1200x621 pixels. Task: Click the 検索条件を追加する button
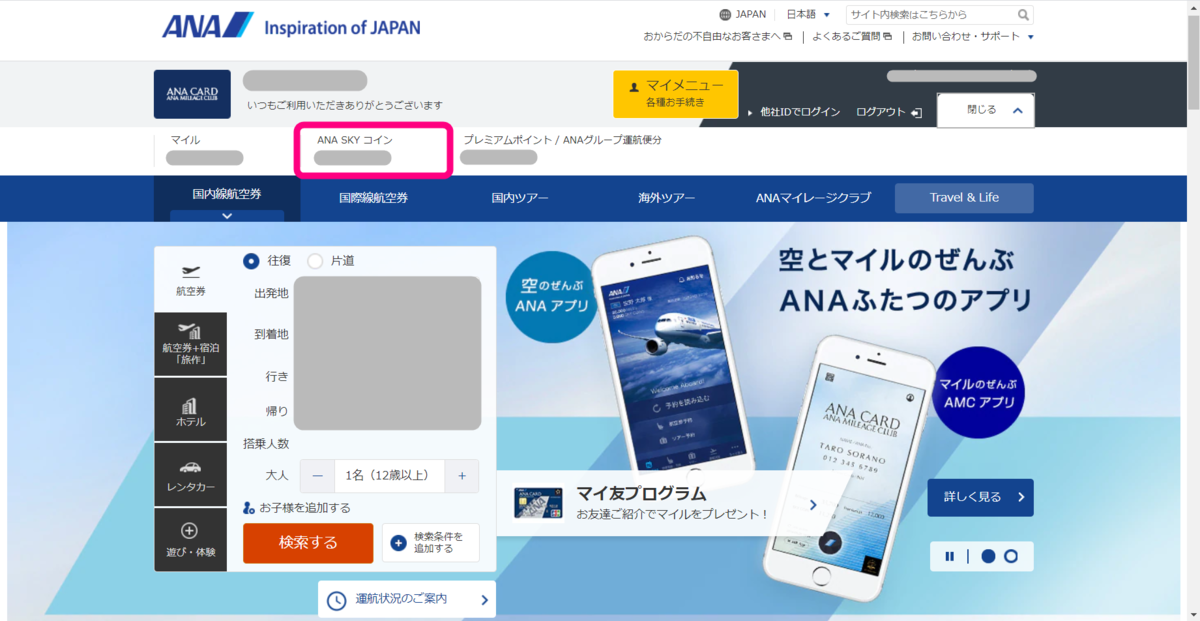pos(430,543)
